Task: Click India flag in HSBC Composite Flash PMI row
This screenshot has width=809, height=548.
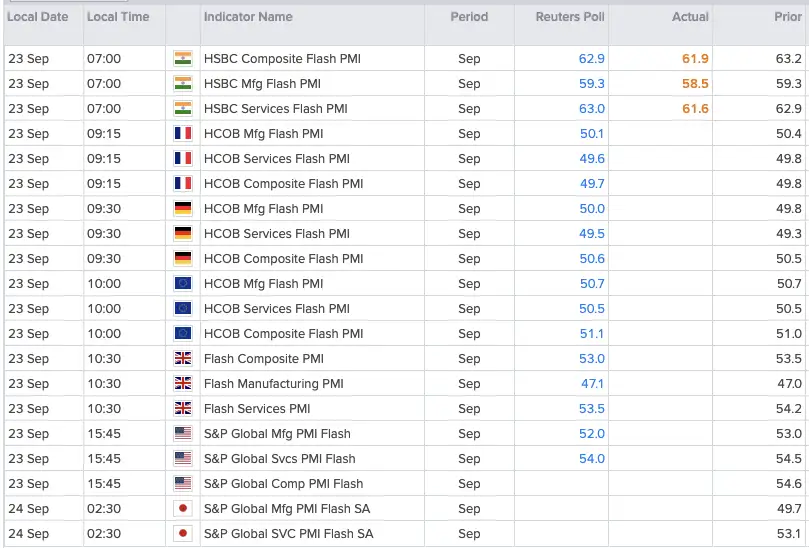Action: (x=183, y=58)
